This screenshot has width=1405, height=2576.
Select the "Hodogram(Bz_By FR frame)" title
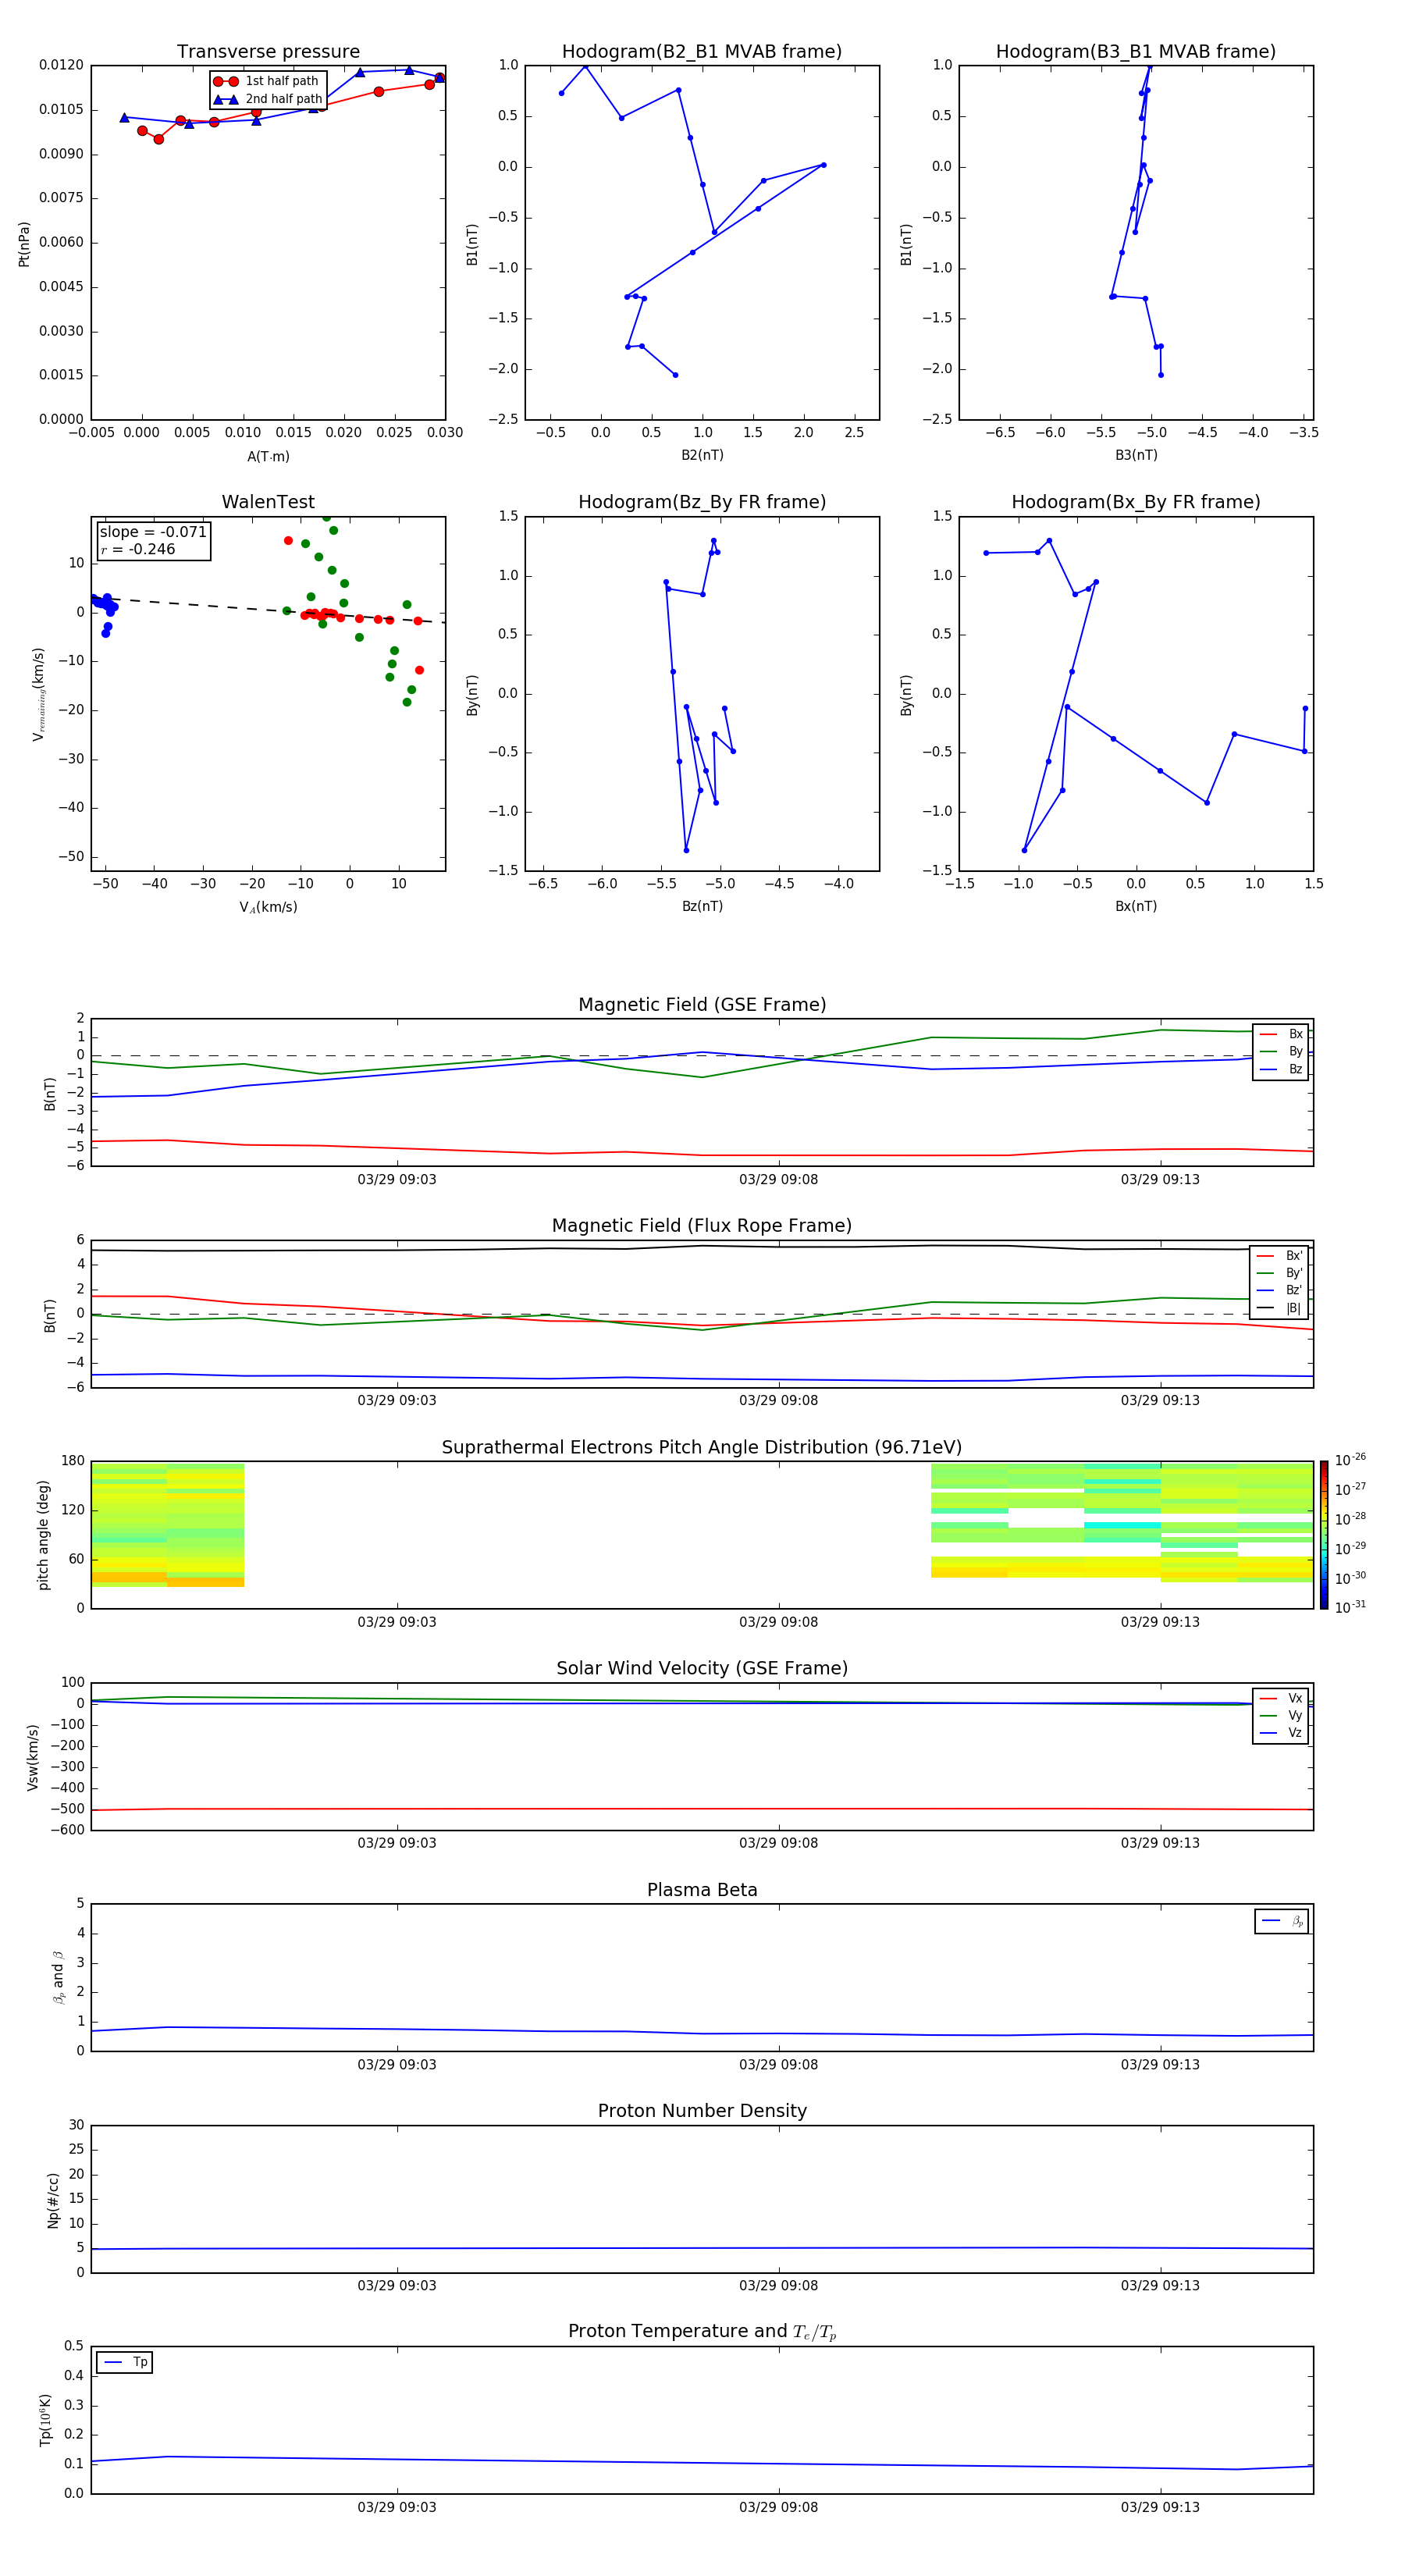702,502
